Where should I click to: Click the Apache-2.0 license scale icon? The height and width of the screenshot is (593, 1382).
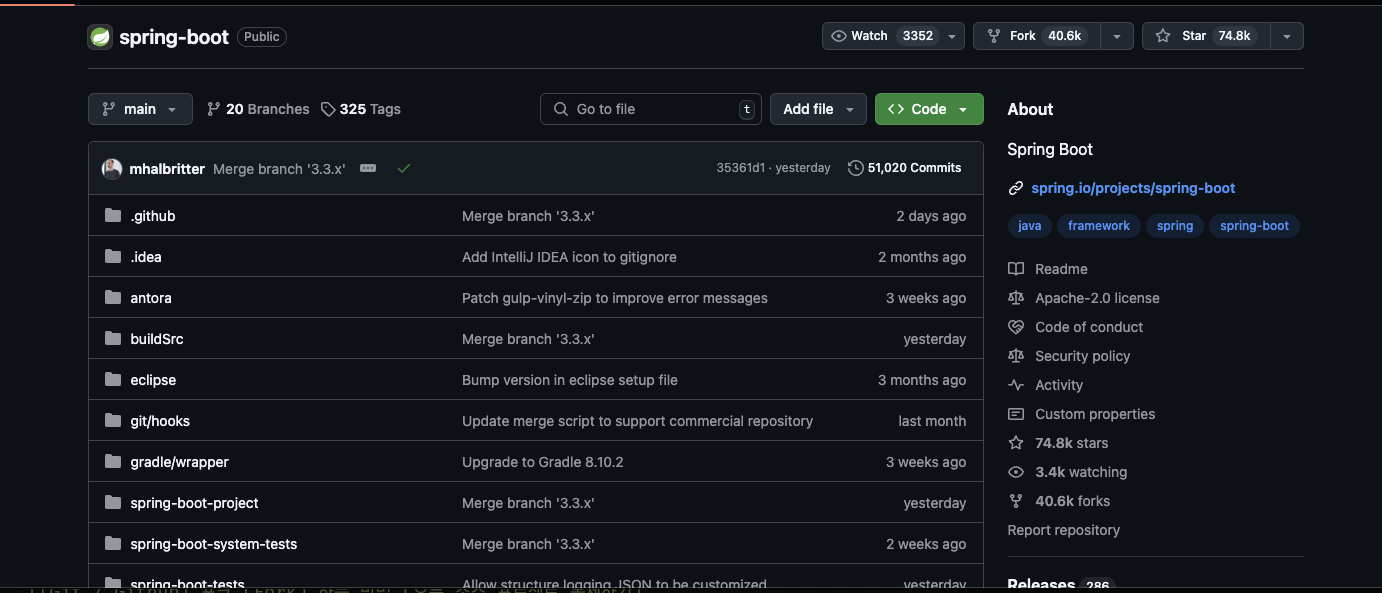tap(1016, 298)
